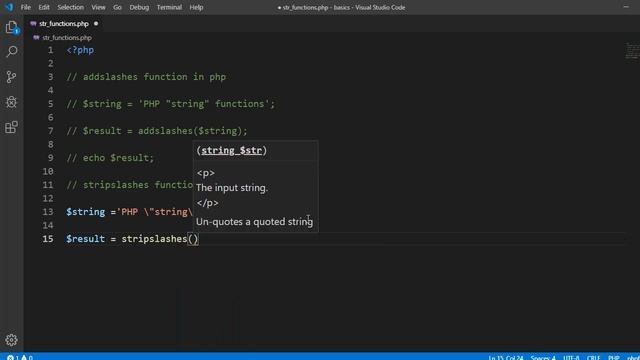Viewport: 640px width, 360px height.
Task: Click the Visual Studio Code logo icon
Action: pyautogui.click(x=9, y=7)
